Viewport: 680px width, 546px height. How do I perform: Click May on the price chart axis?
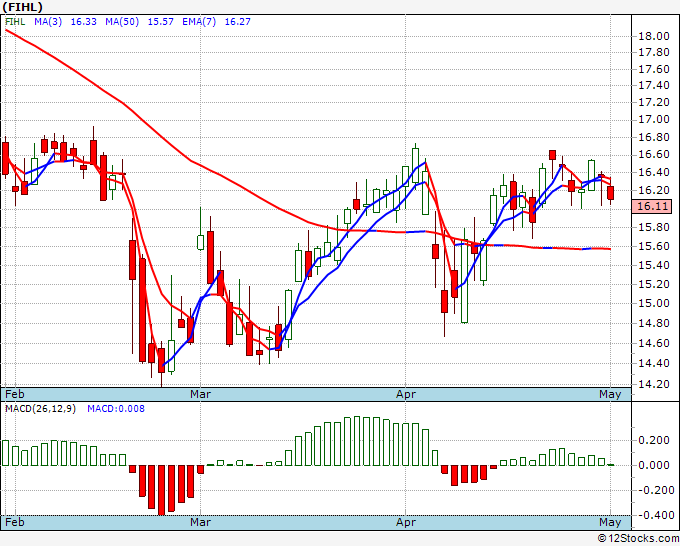pyautogui.click(x=610, y=394)
